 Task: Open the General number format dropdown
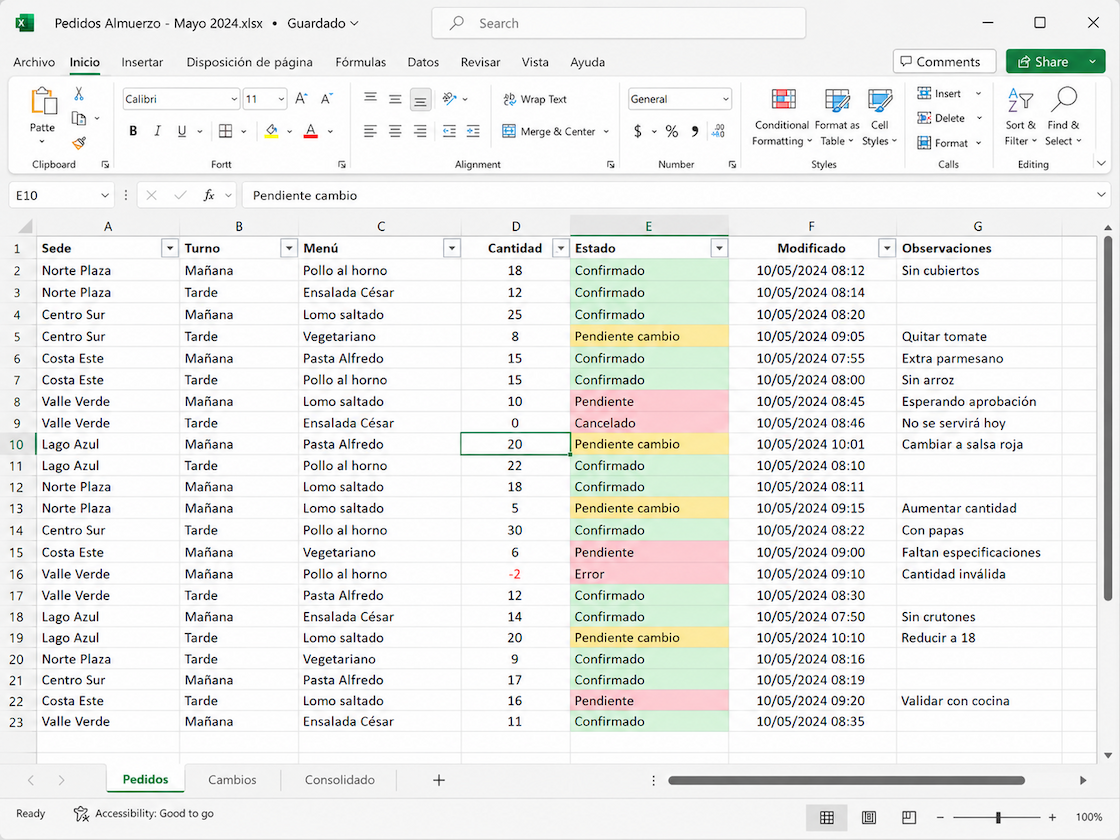726,99
